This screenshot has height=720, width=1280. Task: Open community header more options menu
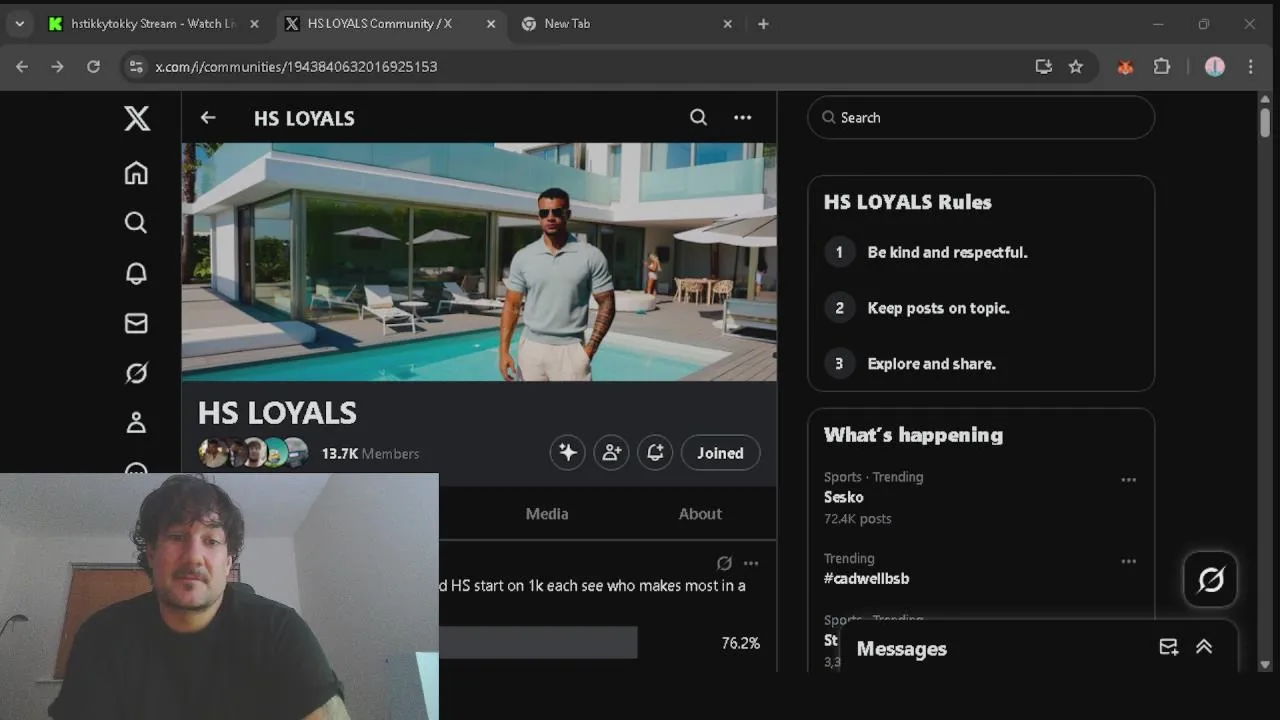(x=742, y=118)
